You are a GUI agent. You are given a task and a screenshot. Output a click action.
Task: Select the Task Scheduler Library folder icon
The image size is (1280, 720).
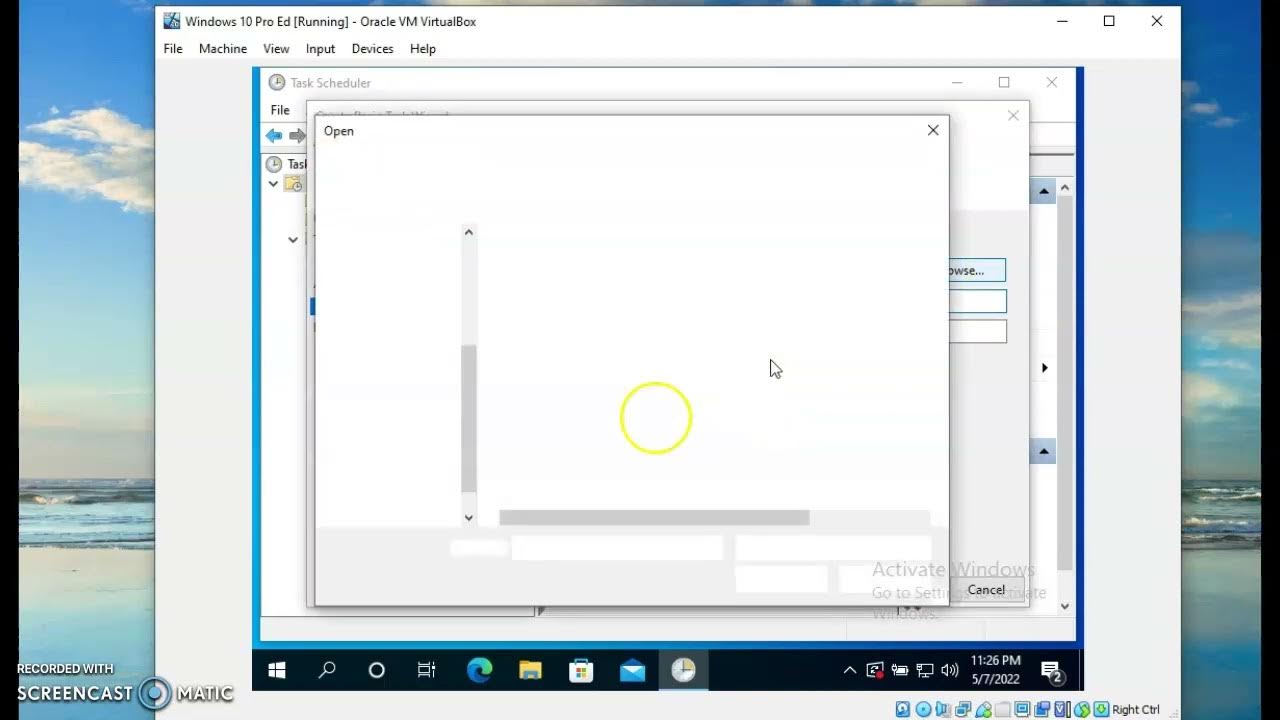click(x=293, y=184)
